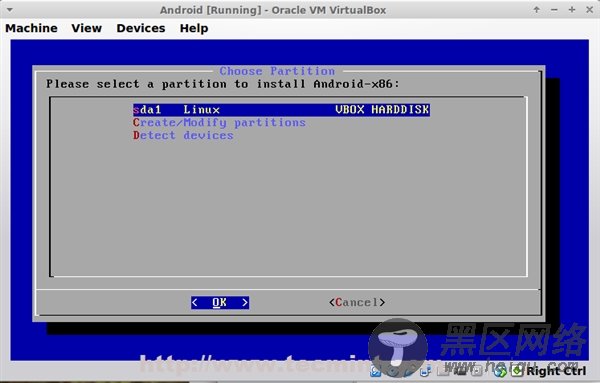Confirm with the OK button
The image size is (600, 383).
click(220, 303)
